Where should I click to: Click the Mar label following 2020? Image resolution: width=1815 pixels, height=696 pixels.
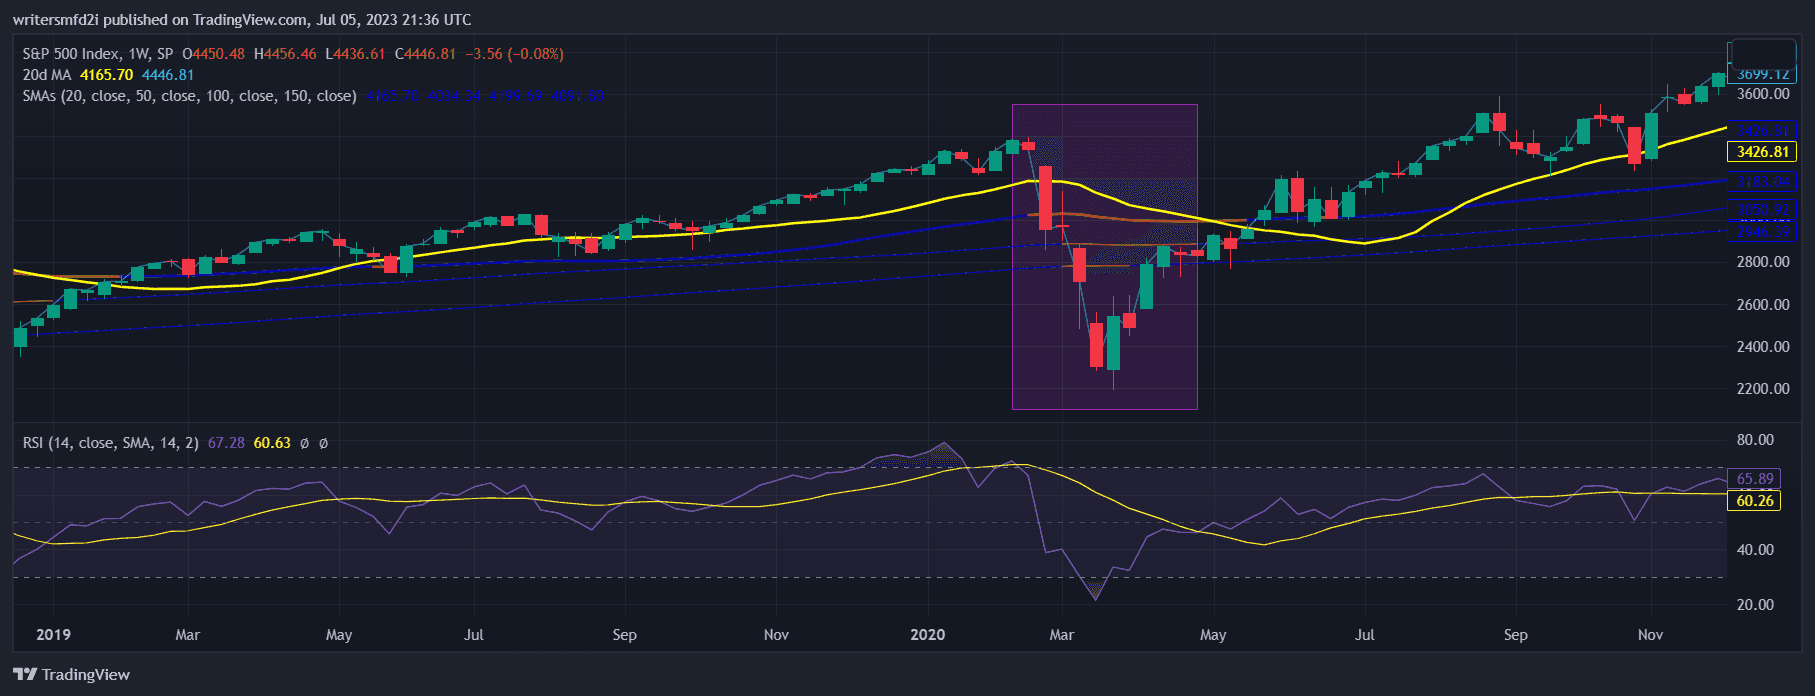click(x=1061, y=635)
